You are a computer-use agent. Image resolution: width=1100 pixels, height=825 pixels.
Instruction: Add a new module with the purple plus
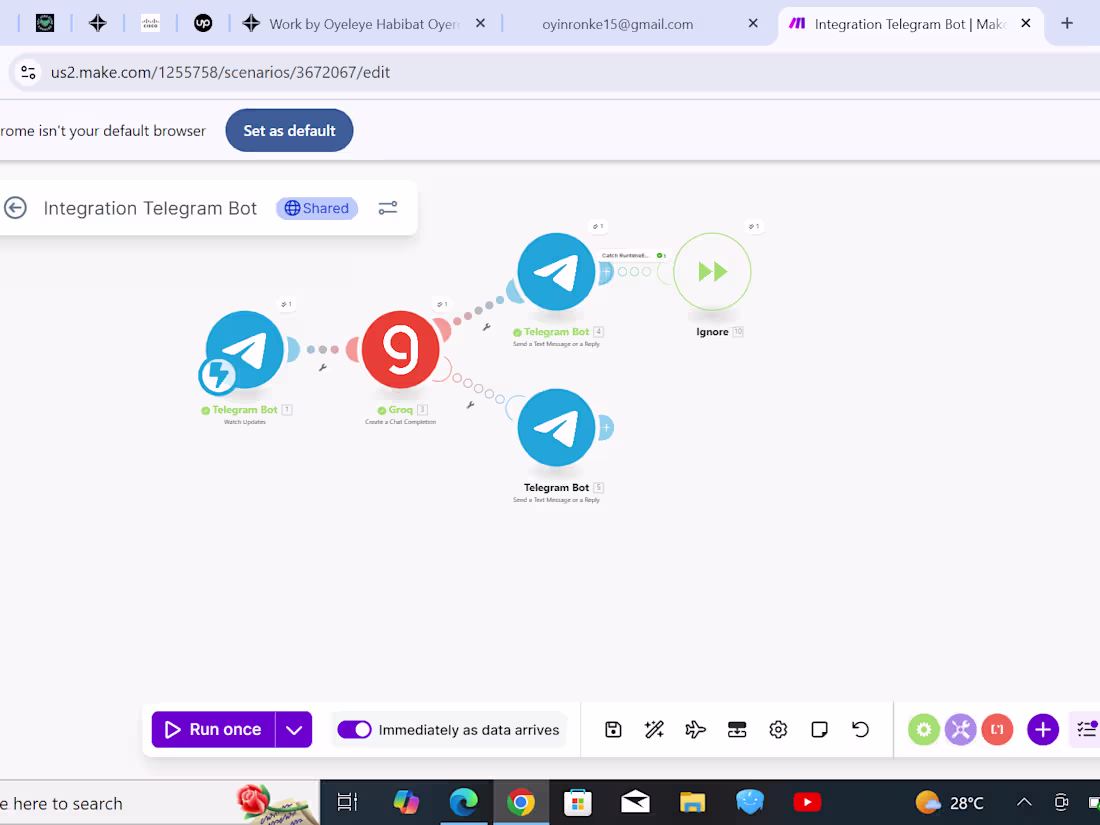click(x=1043, y=729)
